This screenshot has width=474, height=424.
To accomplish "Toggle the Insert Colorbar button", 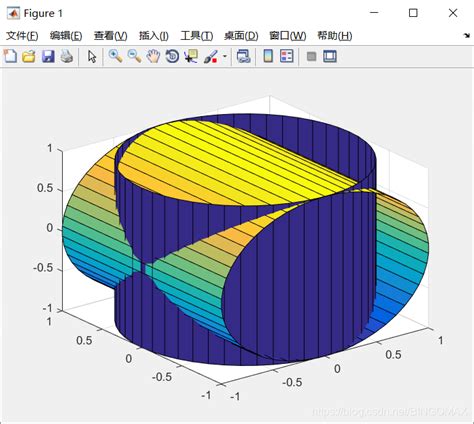I will coord(268,56).
